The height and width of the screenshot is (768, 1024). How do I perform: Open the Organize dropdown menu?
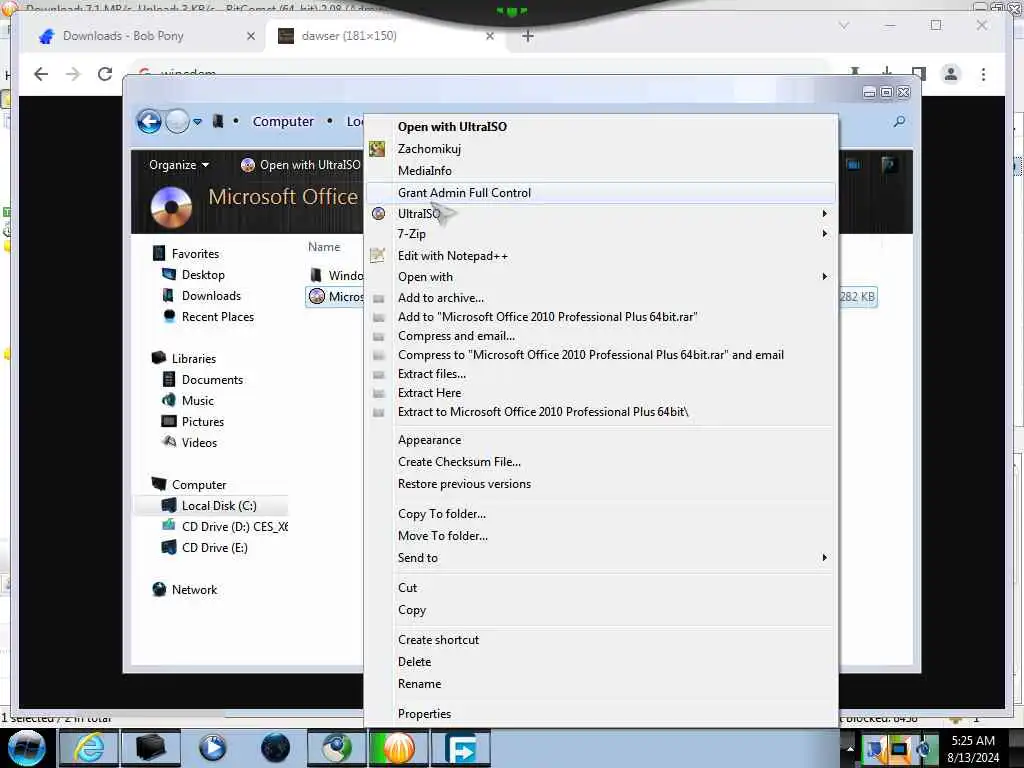[178, 165]
